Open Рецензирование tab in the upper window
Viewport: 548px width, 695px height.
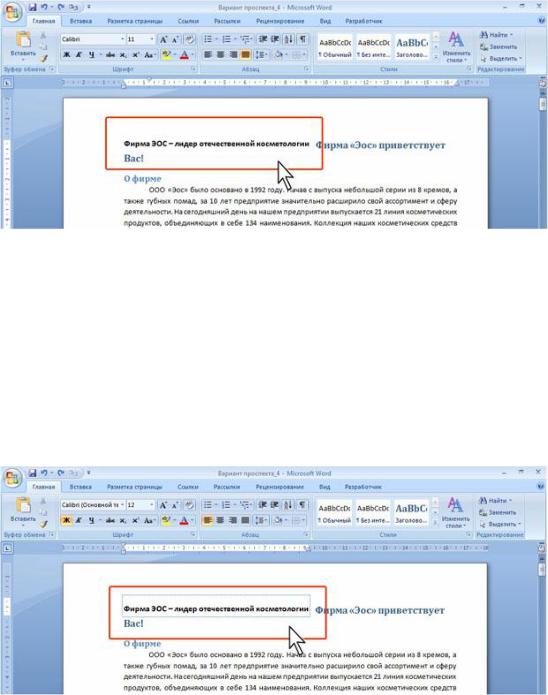click(x=280, y=21)
